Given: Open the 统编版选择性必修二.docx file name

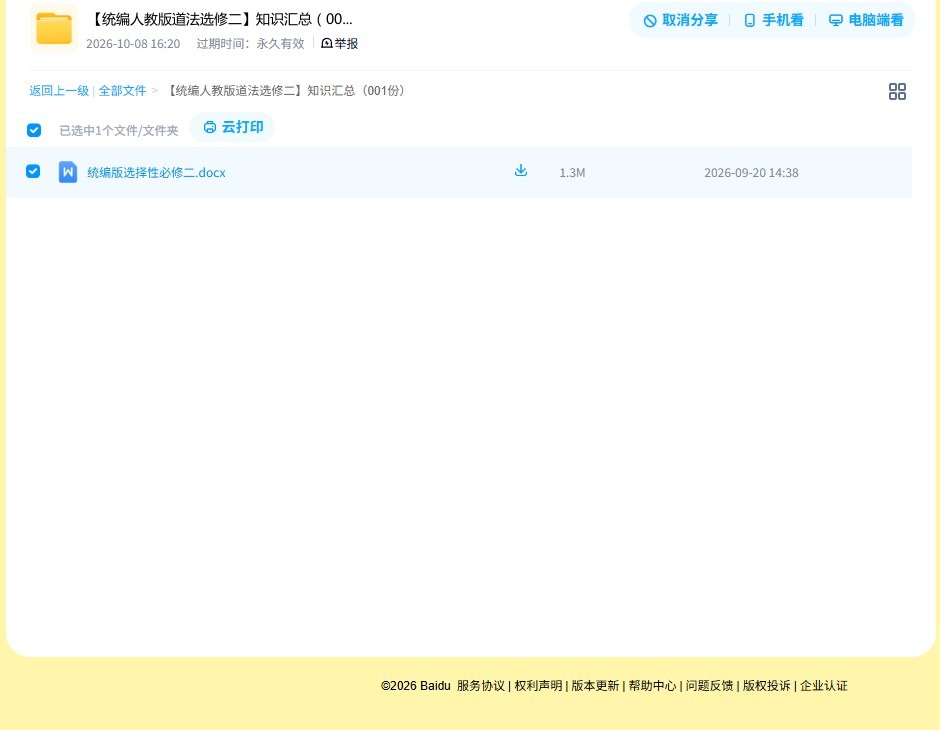Looking at the screenshot, I should pyautogui.click(x=156, y=173).
